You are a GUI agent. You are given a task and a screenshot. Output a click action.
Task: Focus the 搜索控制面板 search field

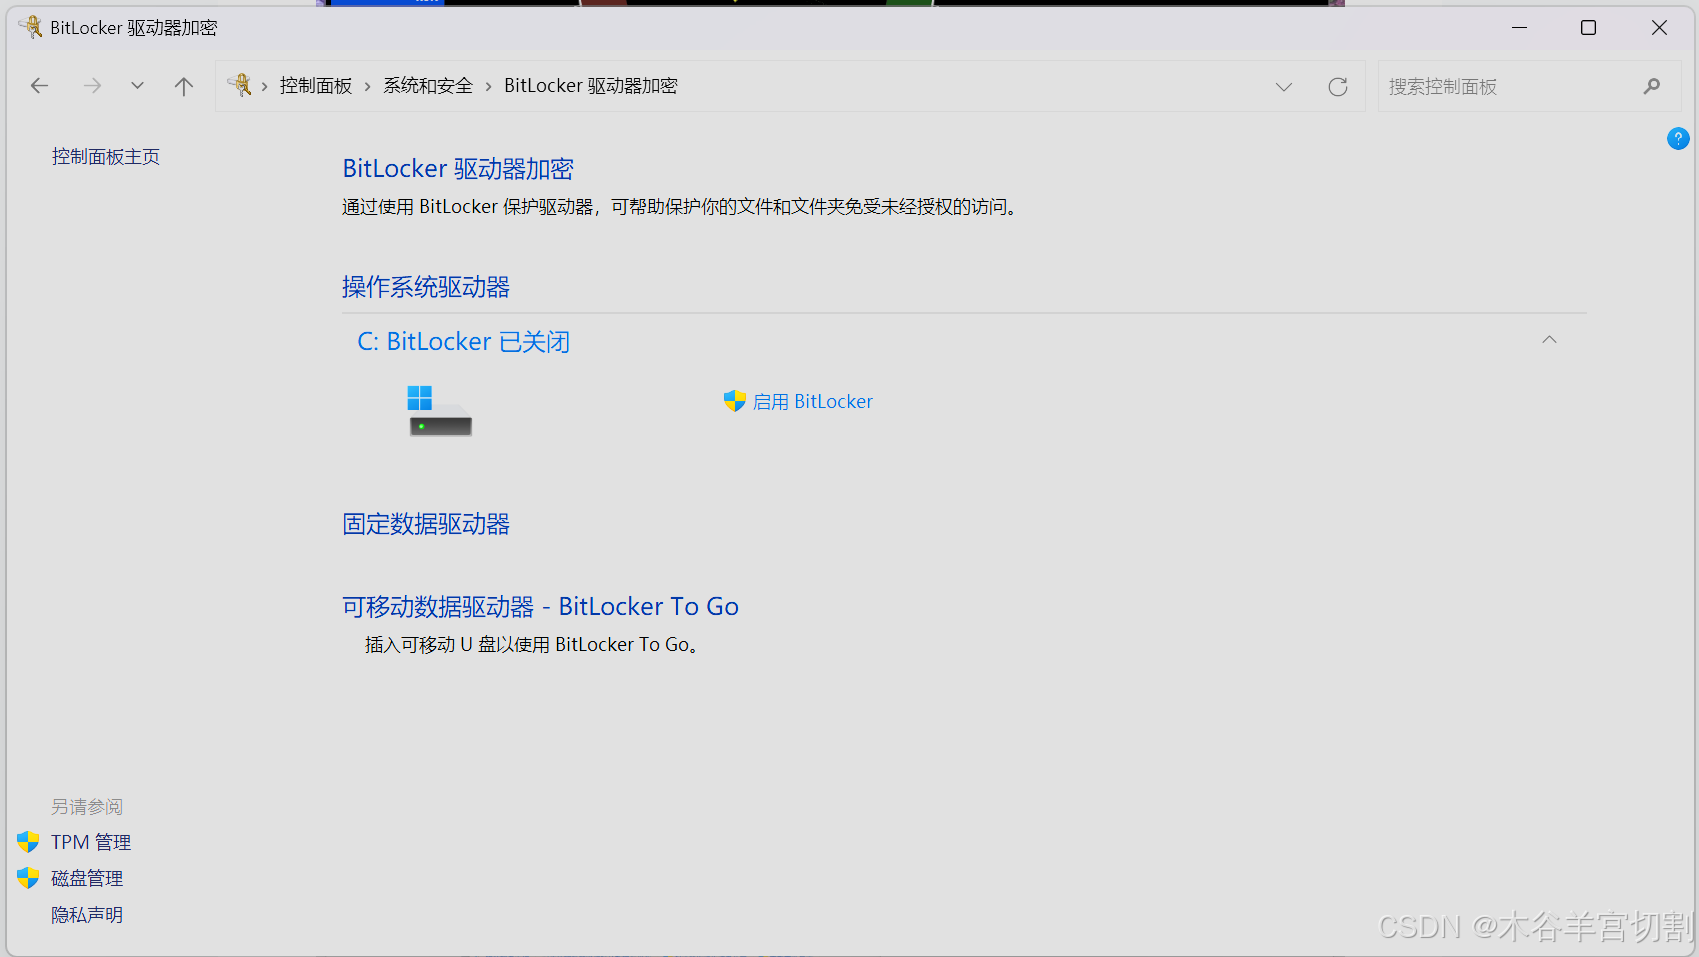click(x=1529, y=86)
